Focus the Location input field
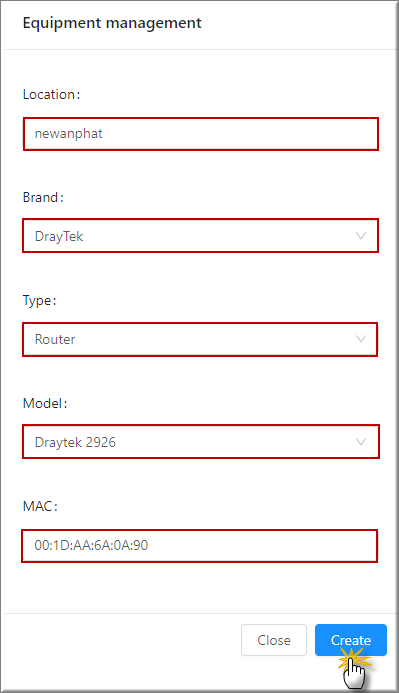 pyautogui.click(x=201, y=134)
